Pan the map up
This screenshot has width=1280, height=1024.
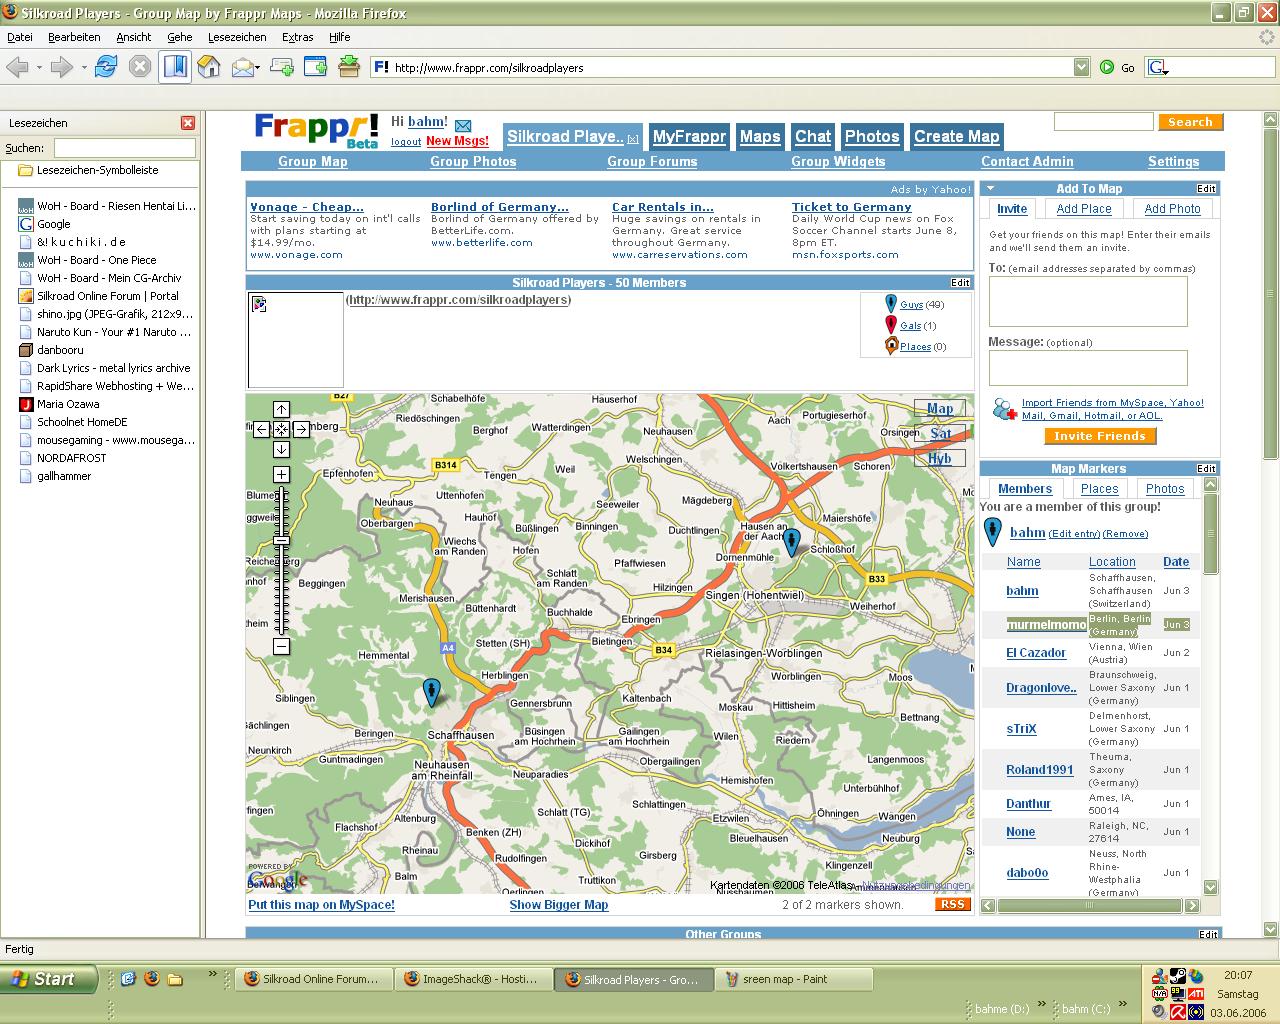point(281,409)
